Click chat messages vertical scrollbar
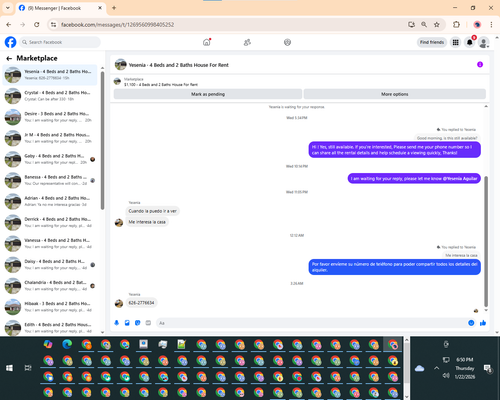 pos(486,241)
